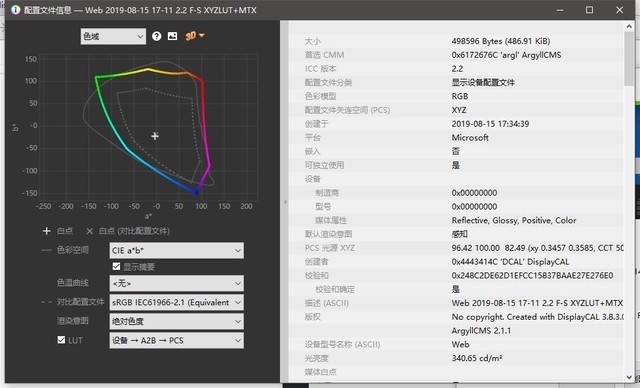
Task: Open the 3D view dropdown
Action: coord(195,36)
